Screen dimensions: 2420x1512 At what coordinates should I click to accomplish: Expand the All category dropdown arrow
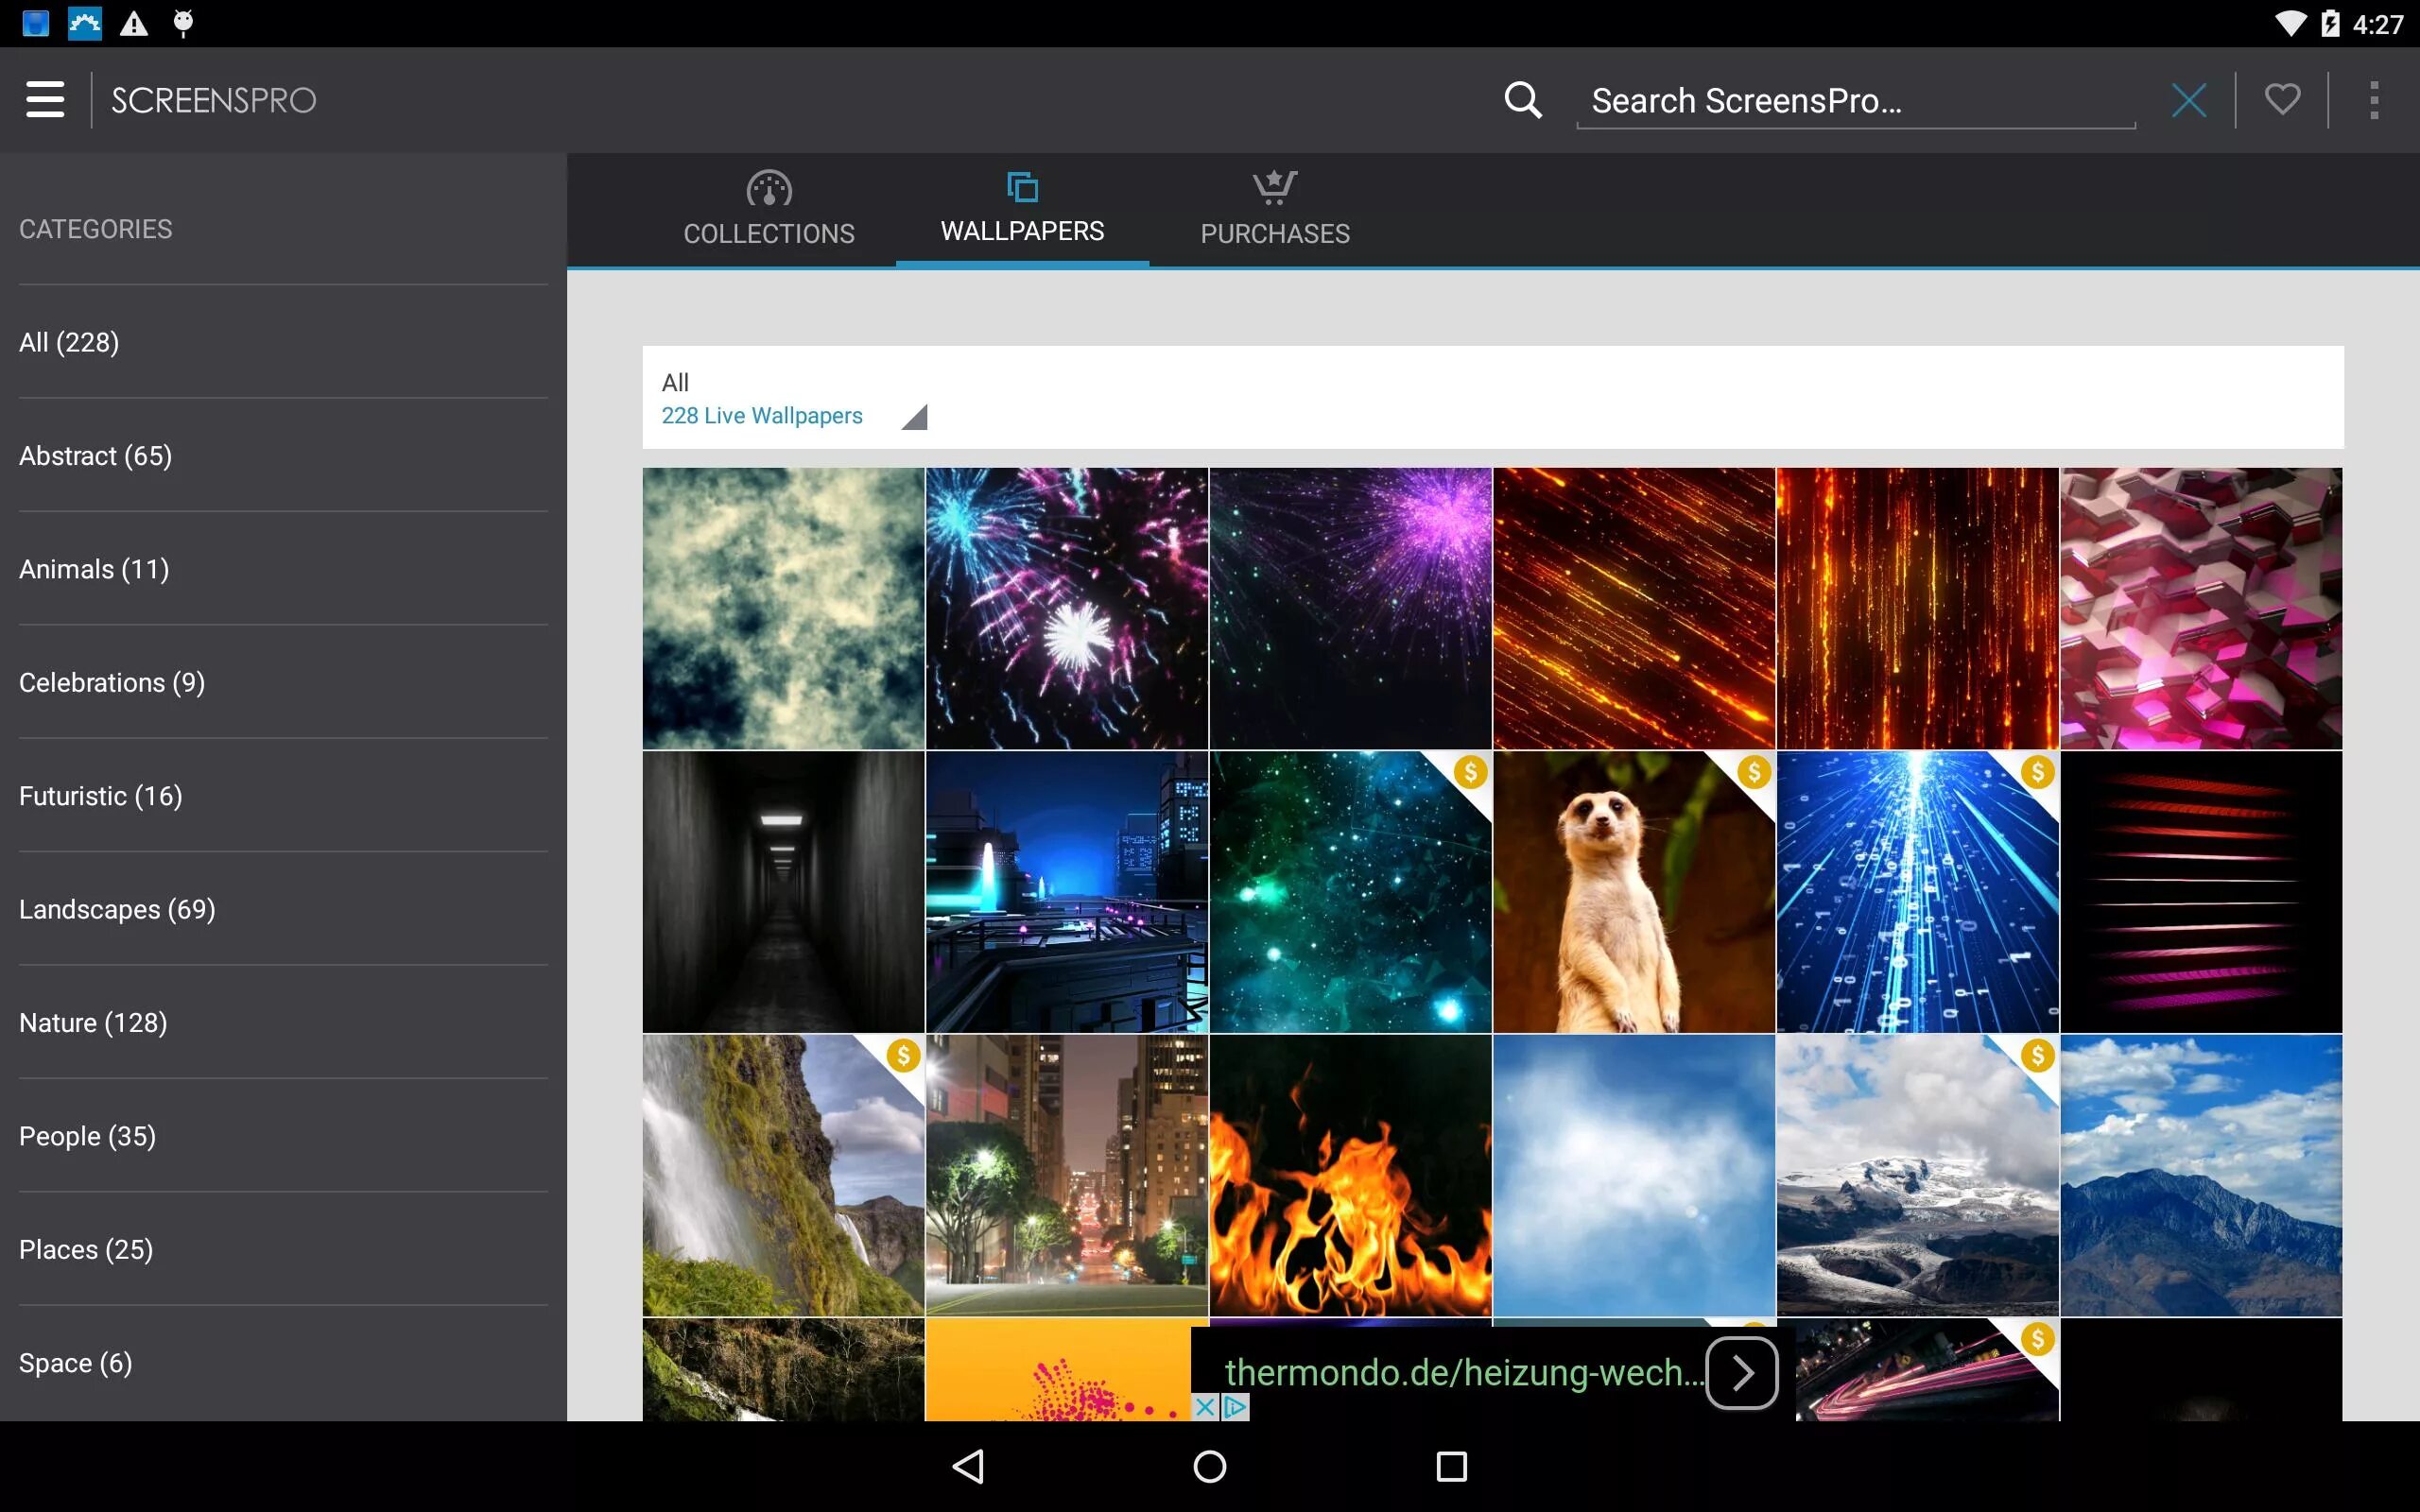(x=913, y=417)
